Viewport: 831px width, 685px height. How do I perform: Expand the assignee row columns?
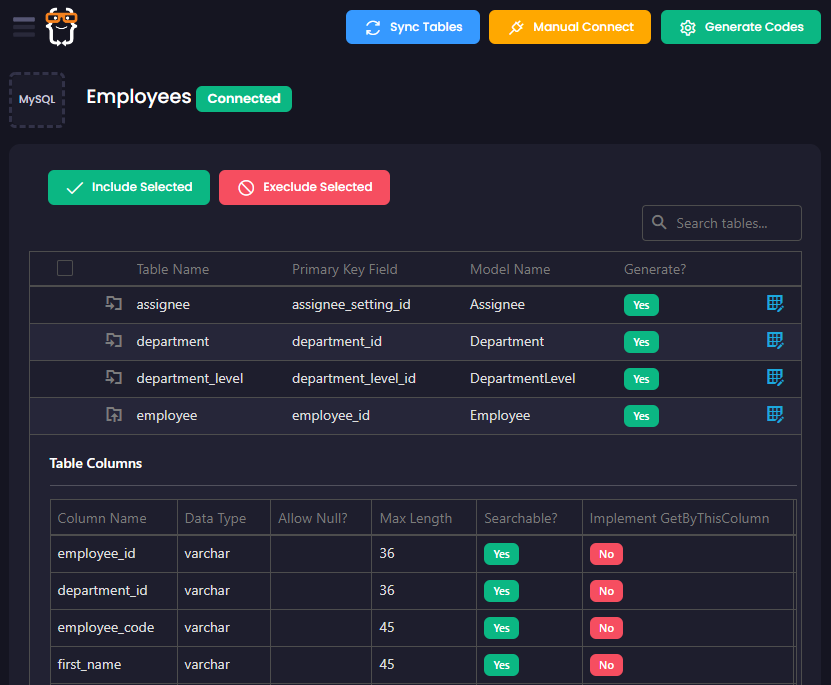tap(113, 304)
